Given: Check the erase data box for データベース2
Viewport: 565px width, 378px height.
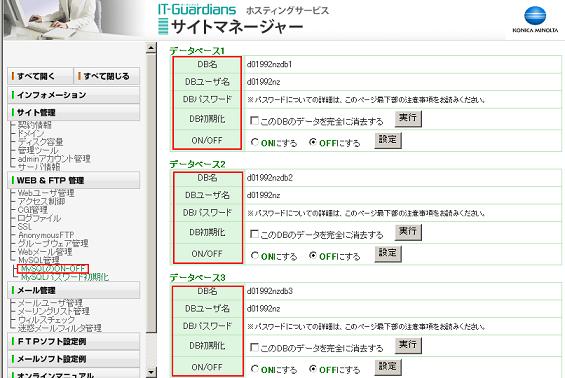Looking at the screenshot, I should pos(254,234).
